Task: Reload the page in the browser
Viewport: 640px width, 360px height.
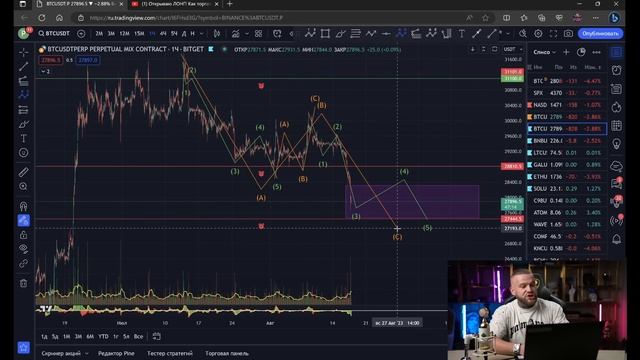Action: tap(42, 18)
